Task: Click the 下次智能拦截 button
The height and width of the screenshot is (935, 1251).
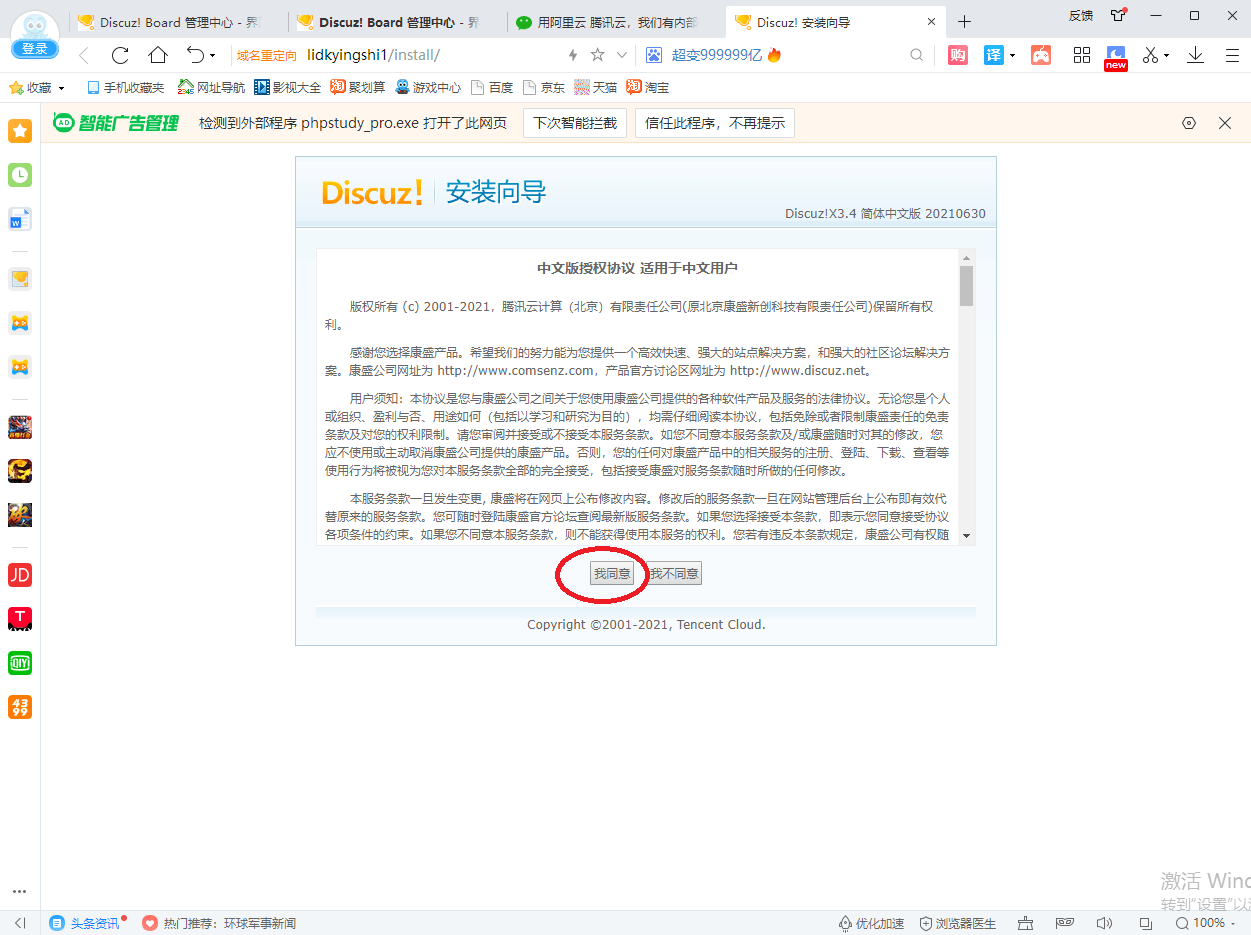Action: [575, 123]
